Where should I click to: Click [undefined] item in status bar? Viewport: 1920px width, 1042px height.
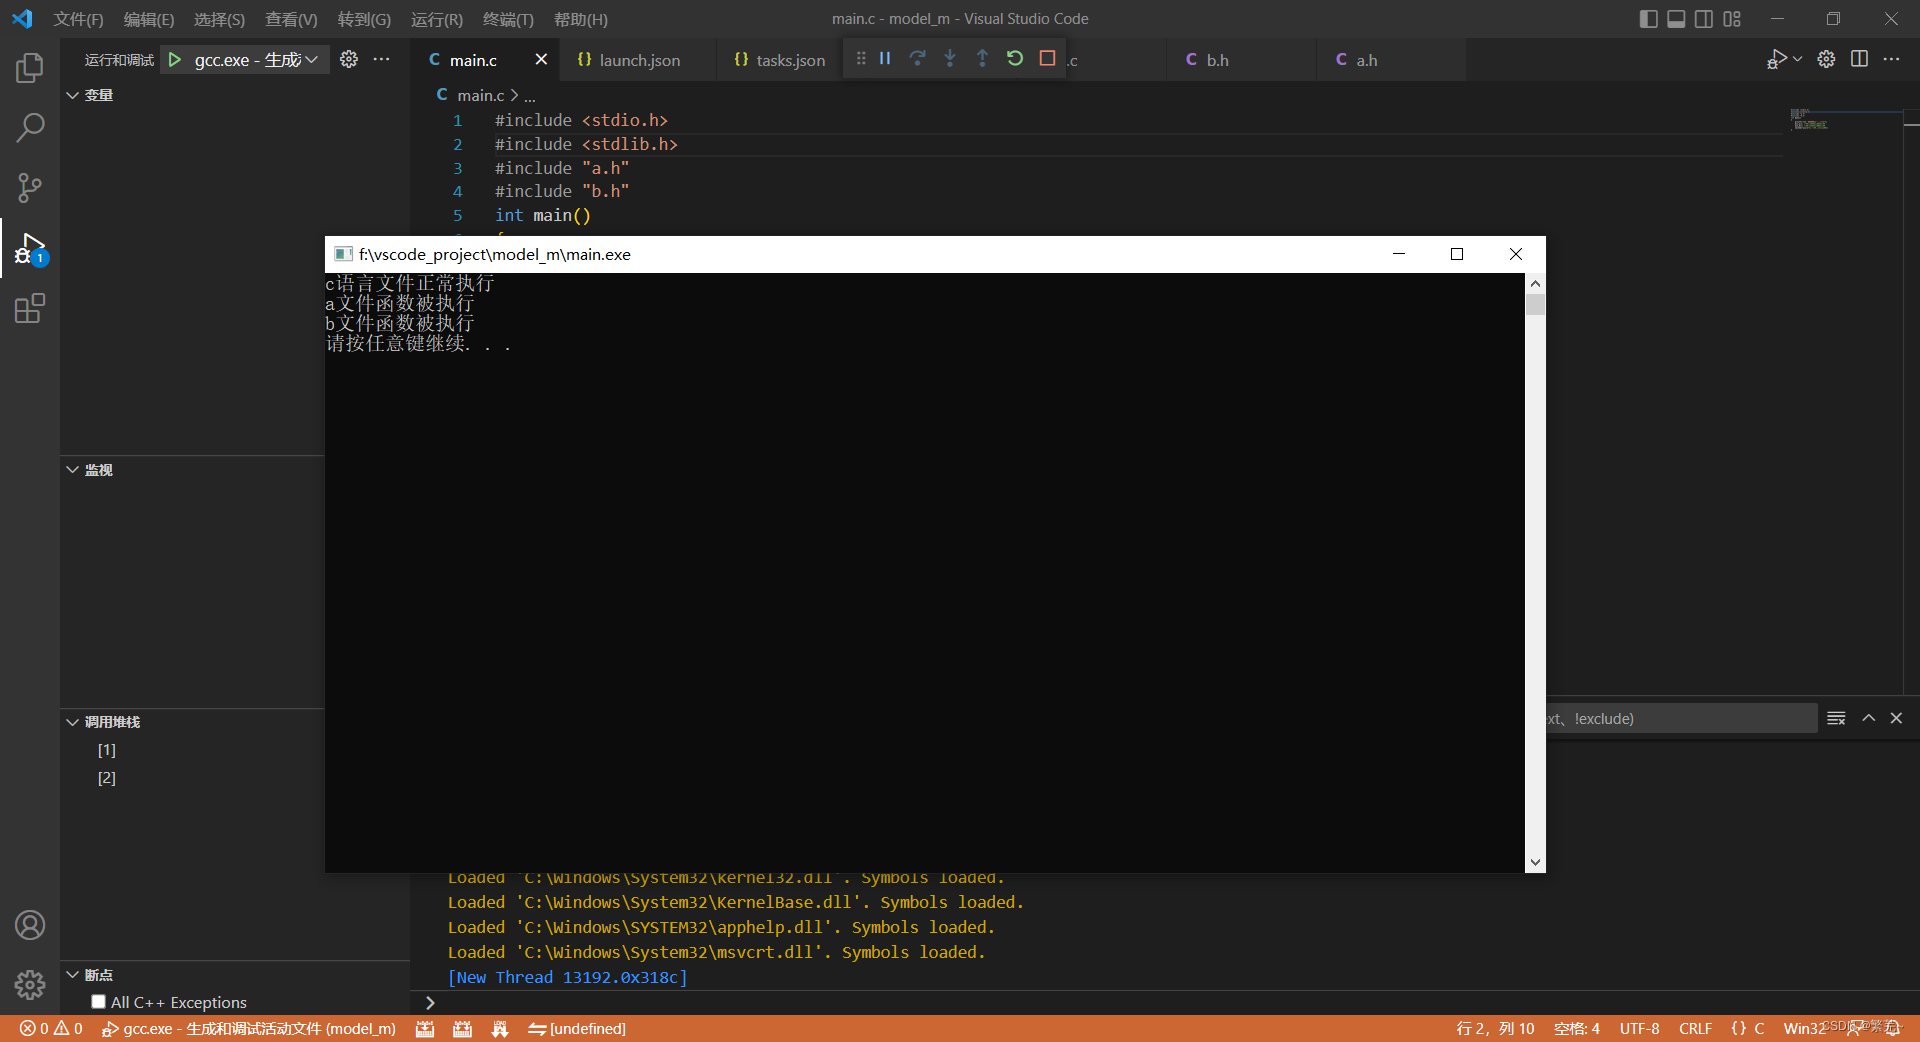[x=577, y=1028]
